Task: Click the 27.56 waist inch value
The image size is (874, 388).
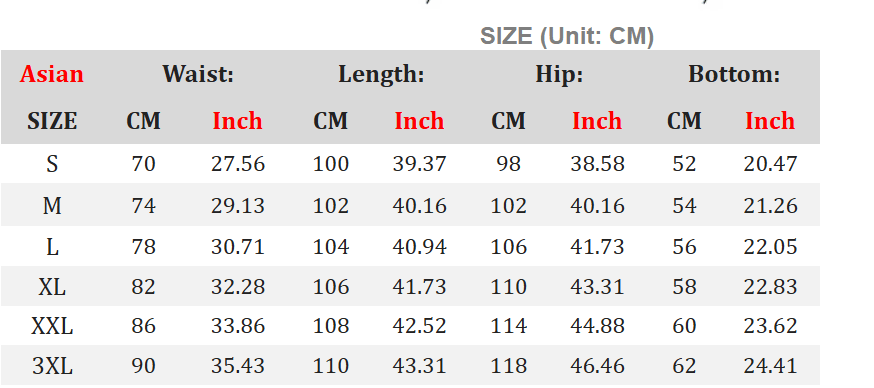Action: tap(238, 164)
